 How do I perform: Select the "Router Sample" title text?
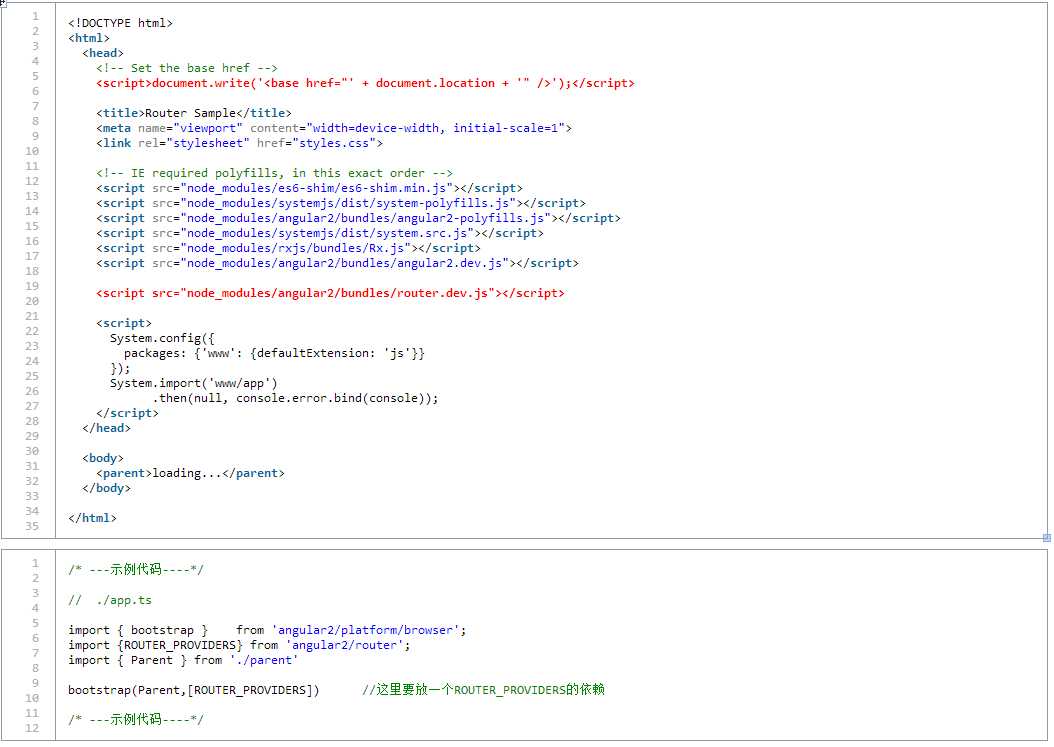tap(190, 113)
